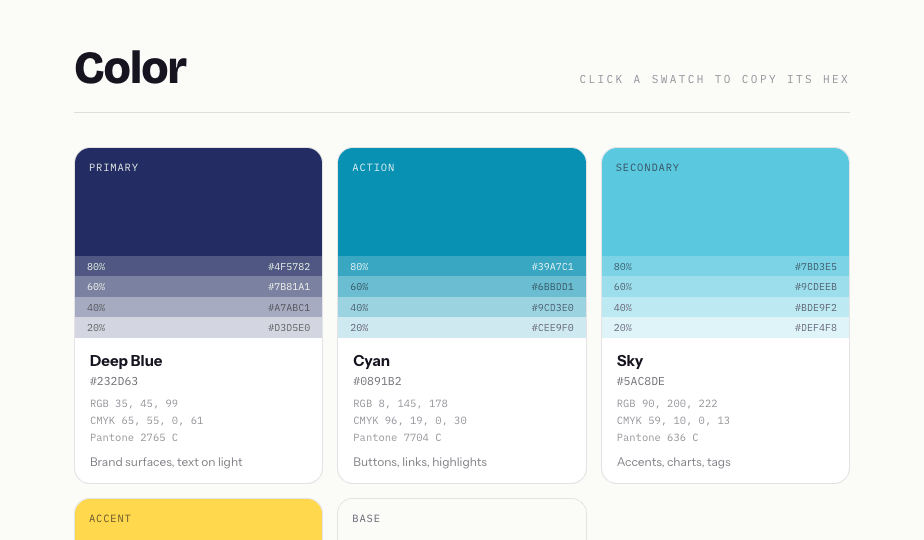Click the PRIMARY label on Deep Blue
This screenshot has width=924, height=540.
[x=114, y=167]
